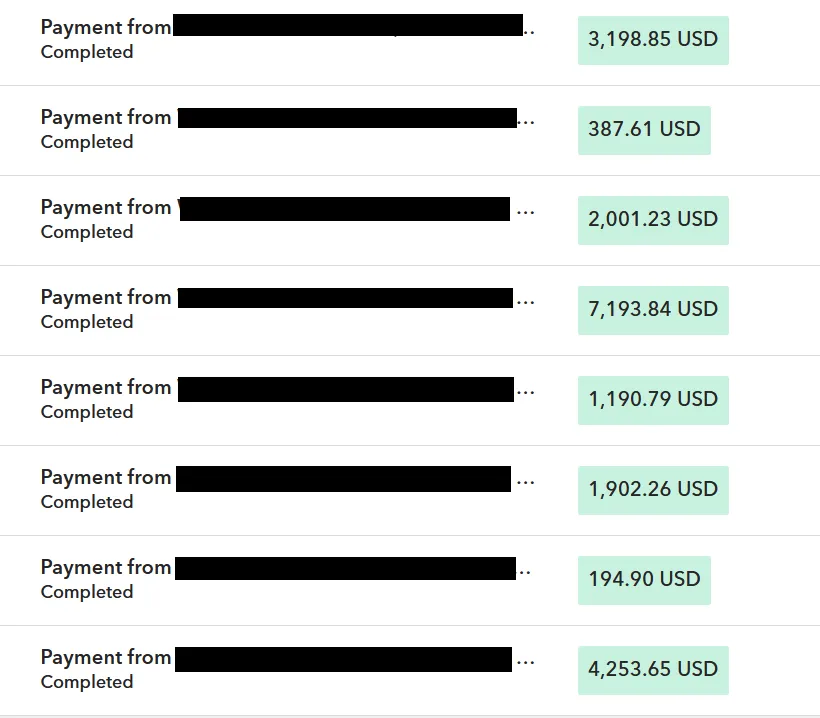The width and height of the screenshot is (820, 718).
Task: Click Payment from text for 1,902.26 payment
Action: click(x=106, y=477)
